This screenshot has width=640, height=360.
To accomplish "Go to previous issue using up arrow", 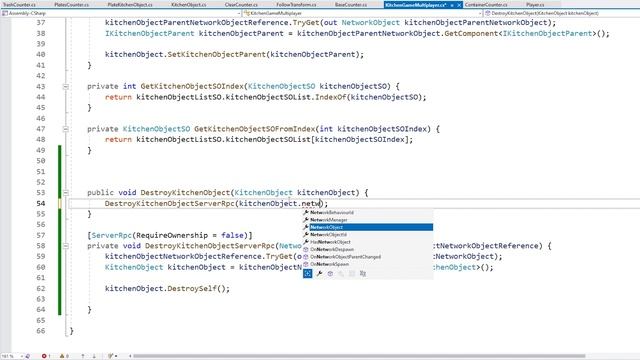I will coord(83,356).
